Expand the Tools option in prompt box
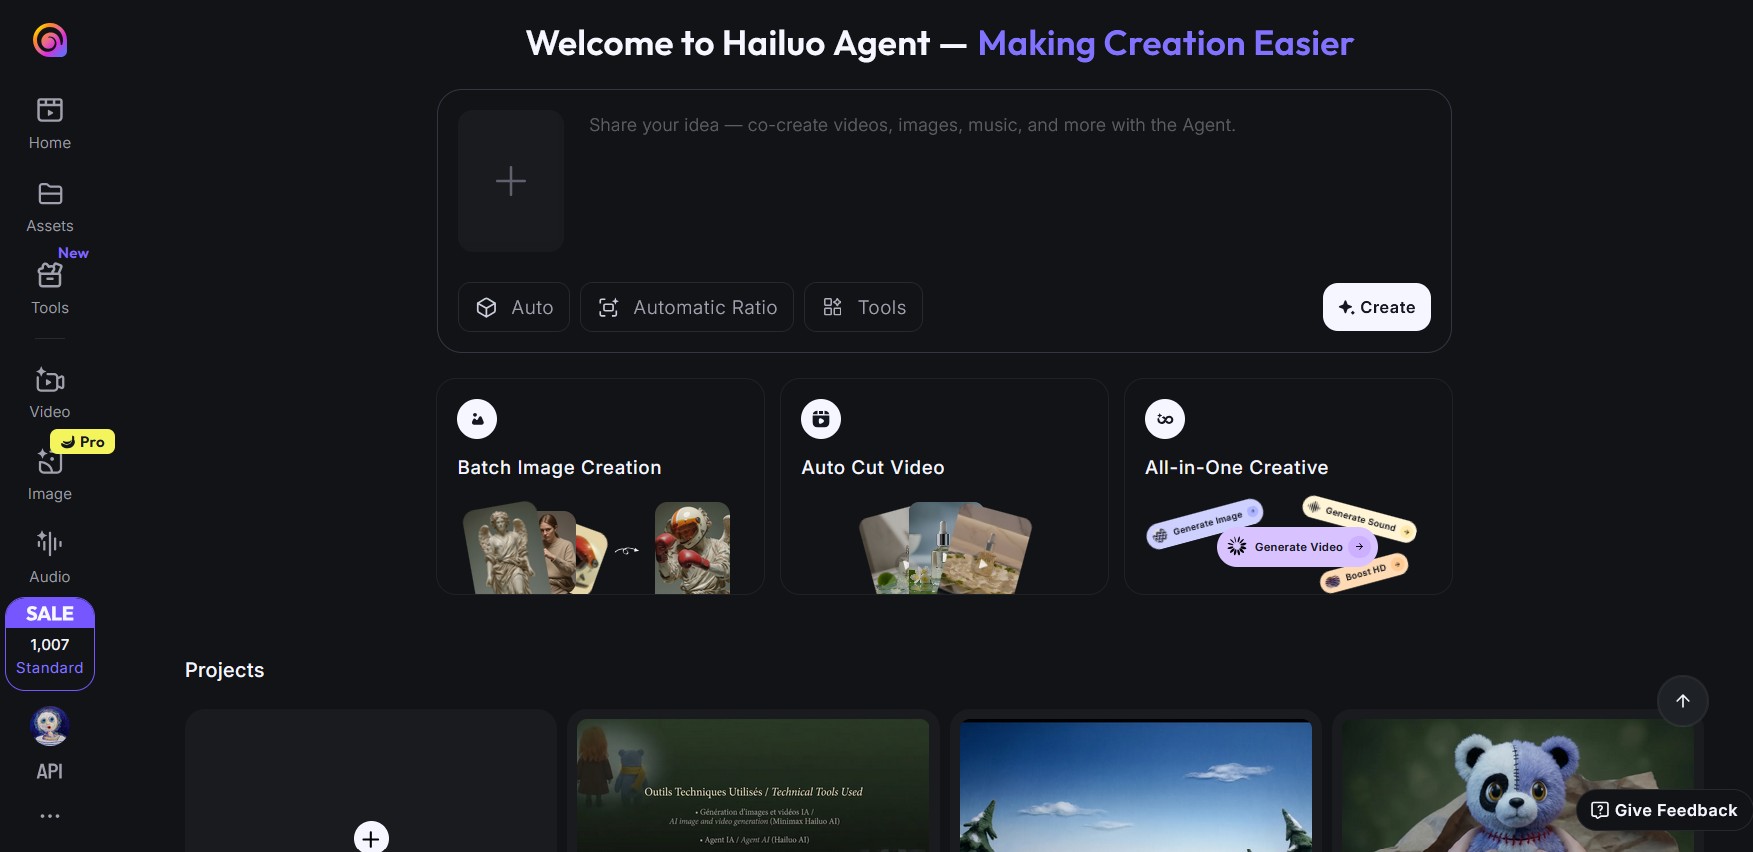The width and height of the screenshot is (1753, 852). pyautogui.click(x=863, y=307)
